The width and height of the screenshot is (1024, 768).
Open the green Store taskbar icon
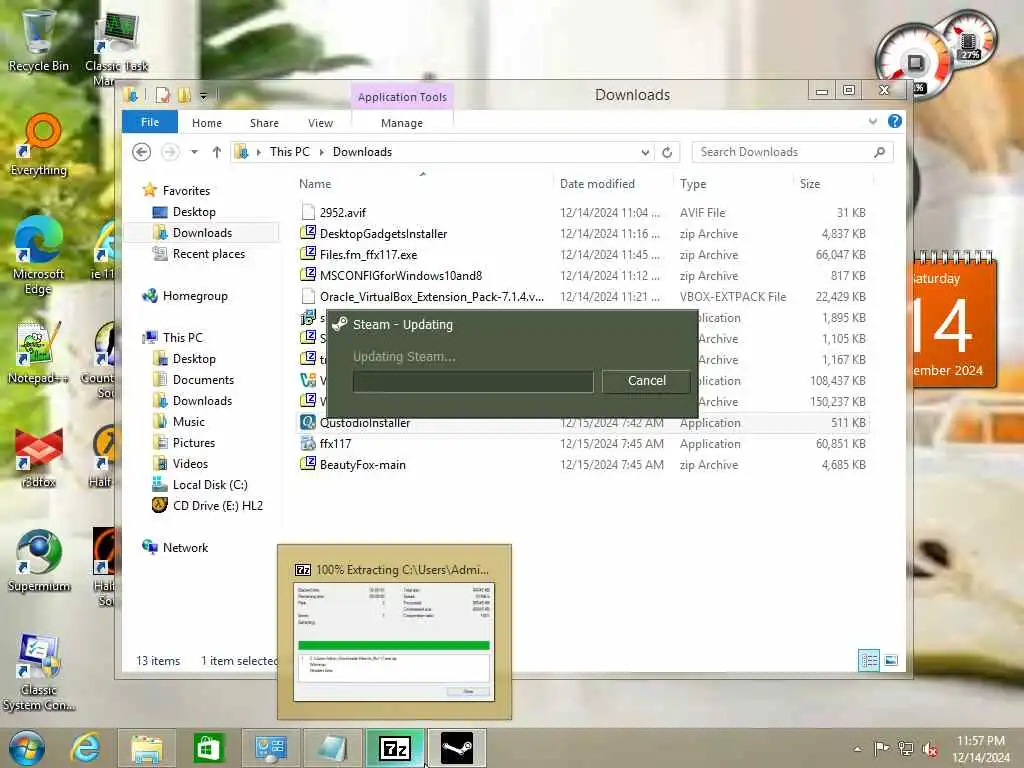[x=208, y=748]
